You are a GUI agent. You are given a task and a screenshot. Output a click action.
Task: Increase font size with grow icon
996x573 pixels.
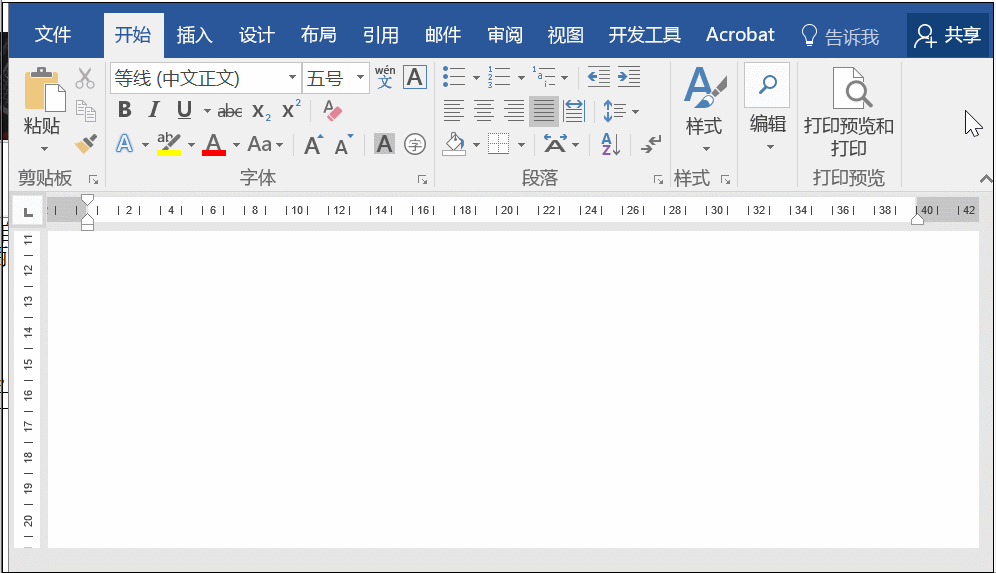(313, 145)
